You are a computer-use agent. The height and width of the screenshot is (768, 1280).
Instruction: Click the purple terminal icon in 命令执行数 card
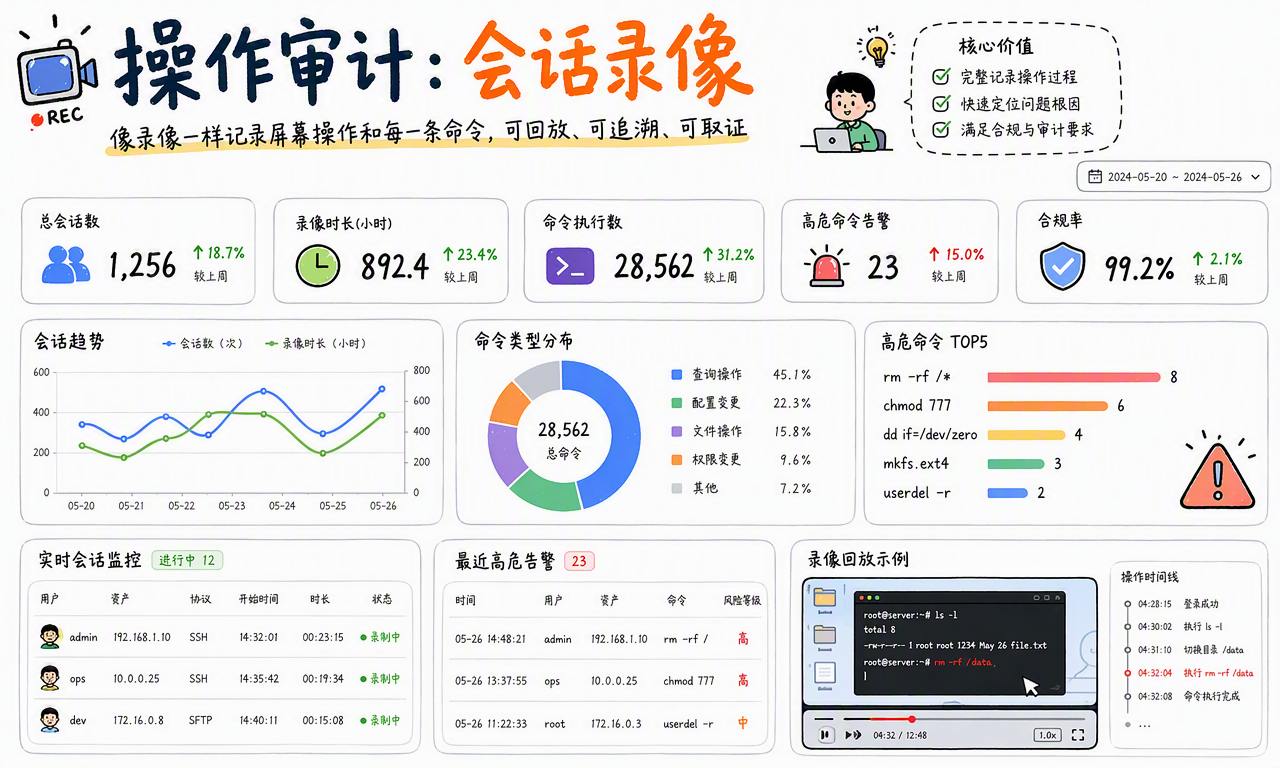coord(570,265)
